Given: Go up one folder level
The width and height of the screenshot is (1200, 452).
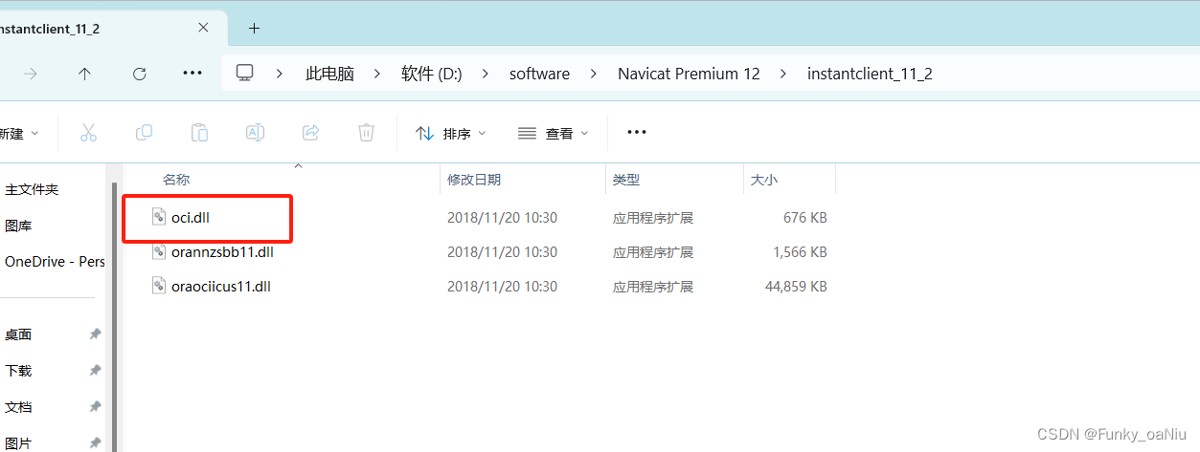Looking at the screenshot, I should click(x=85, y=73).
